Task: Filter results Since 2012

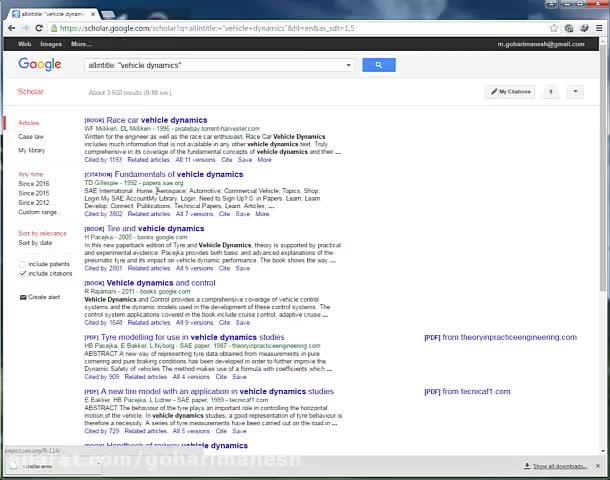Action: pos(33,202)
